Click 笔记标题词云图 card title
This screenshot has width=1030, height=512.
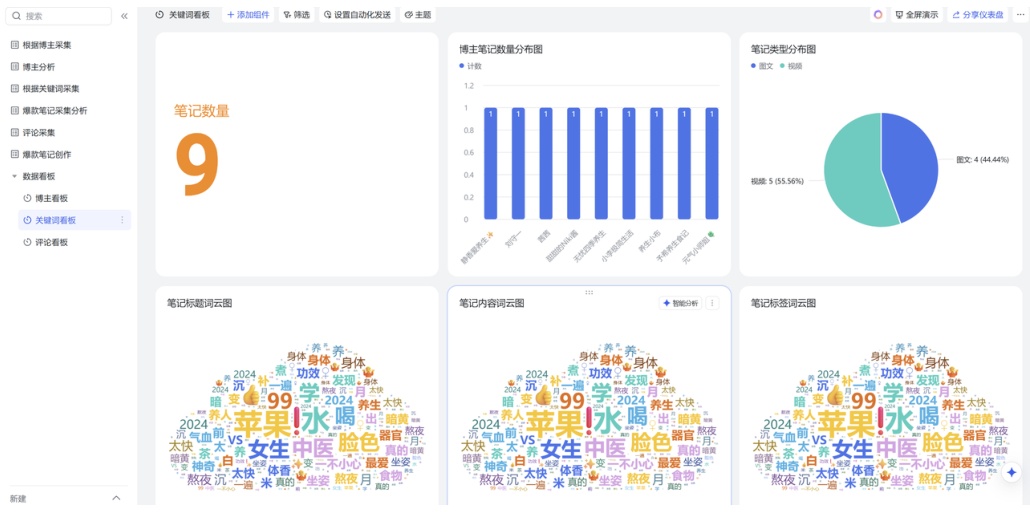[200, 303]
